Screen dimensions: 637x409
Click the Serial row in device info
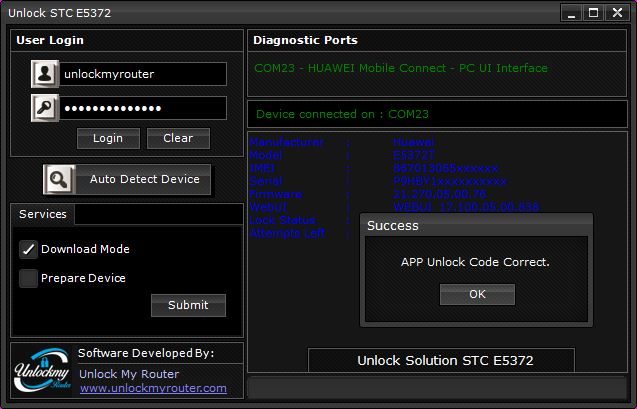[378, 181]
